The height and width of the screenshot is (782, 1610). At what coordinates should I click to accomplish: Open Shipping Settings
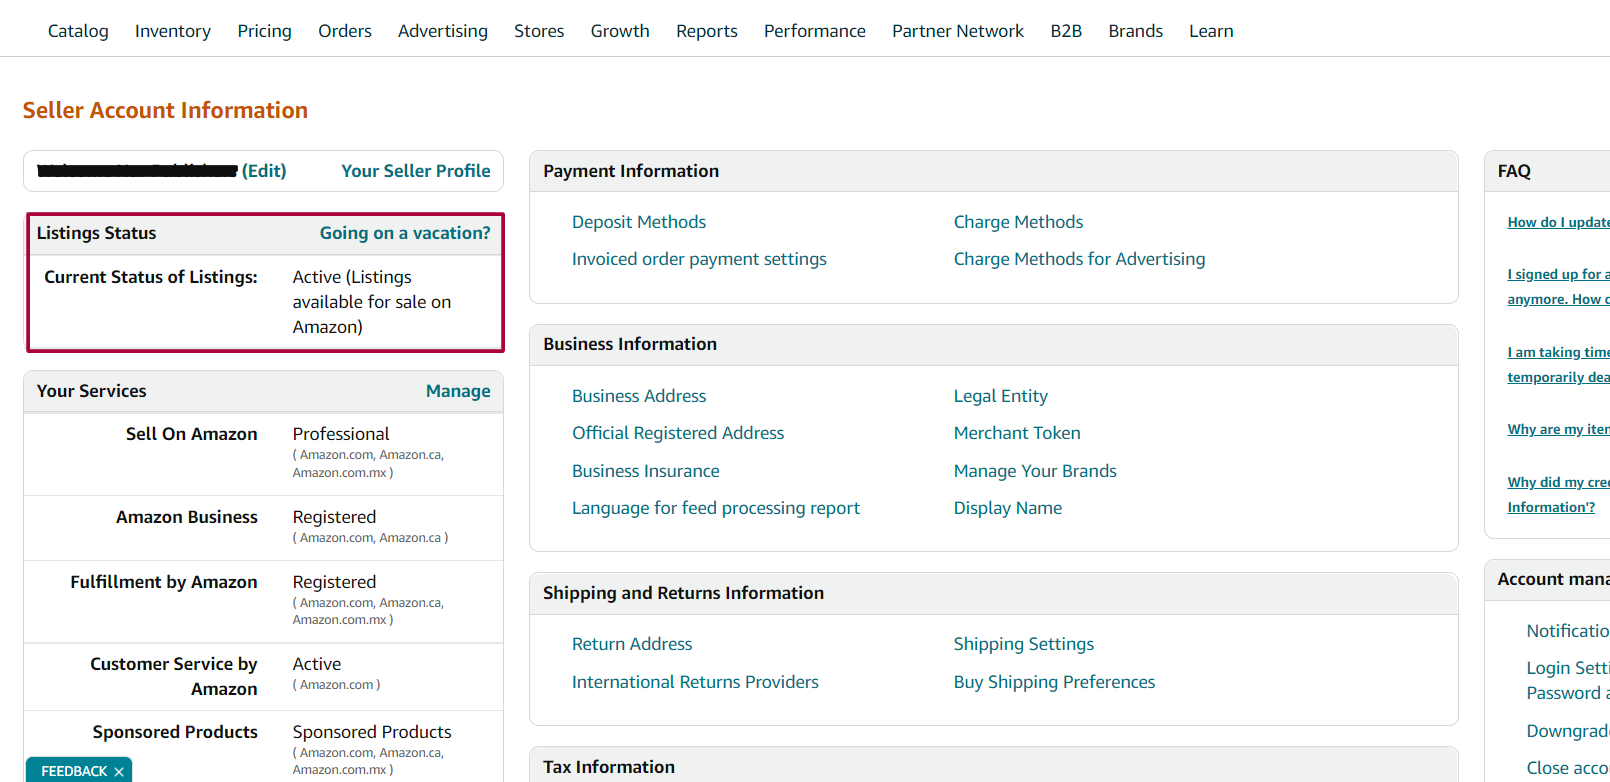point(1024,644)
